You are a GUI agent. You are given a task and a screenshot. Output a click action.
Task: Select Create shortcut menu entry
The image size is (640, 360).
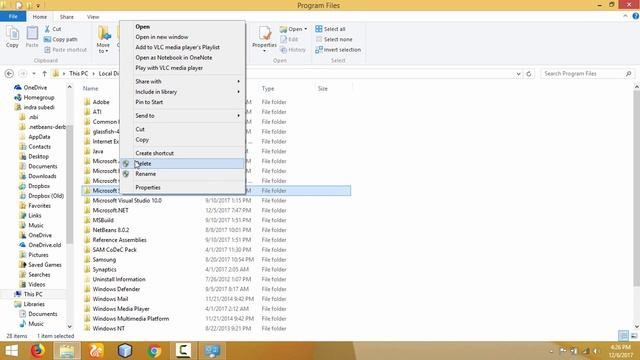pos(182,153)
